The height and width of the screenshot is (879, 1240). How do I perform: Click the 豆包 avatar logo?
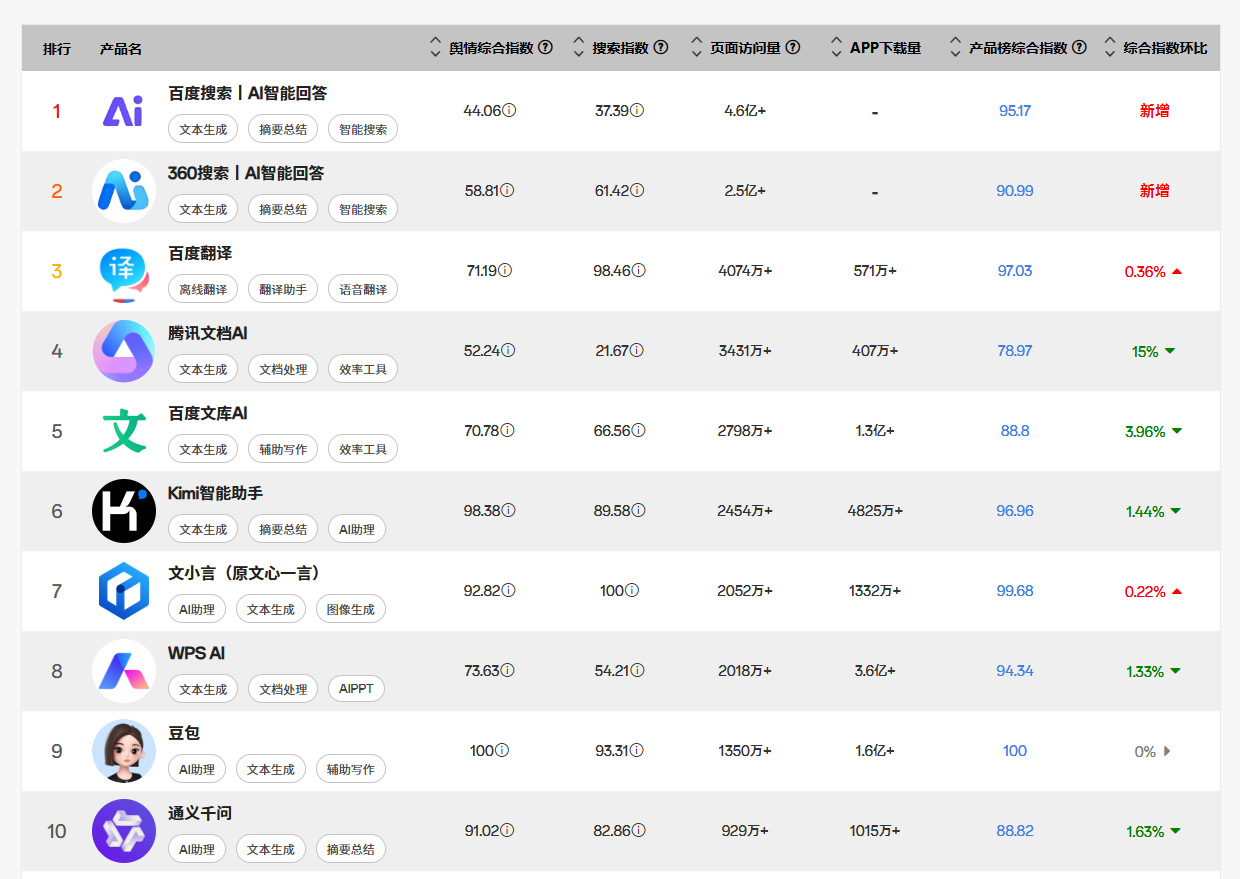124,751
